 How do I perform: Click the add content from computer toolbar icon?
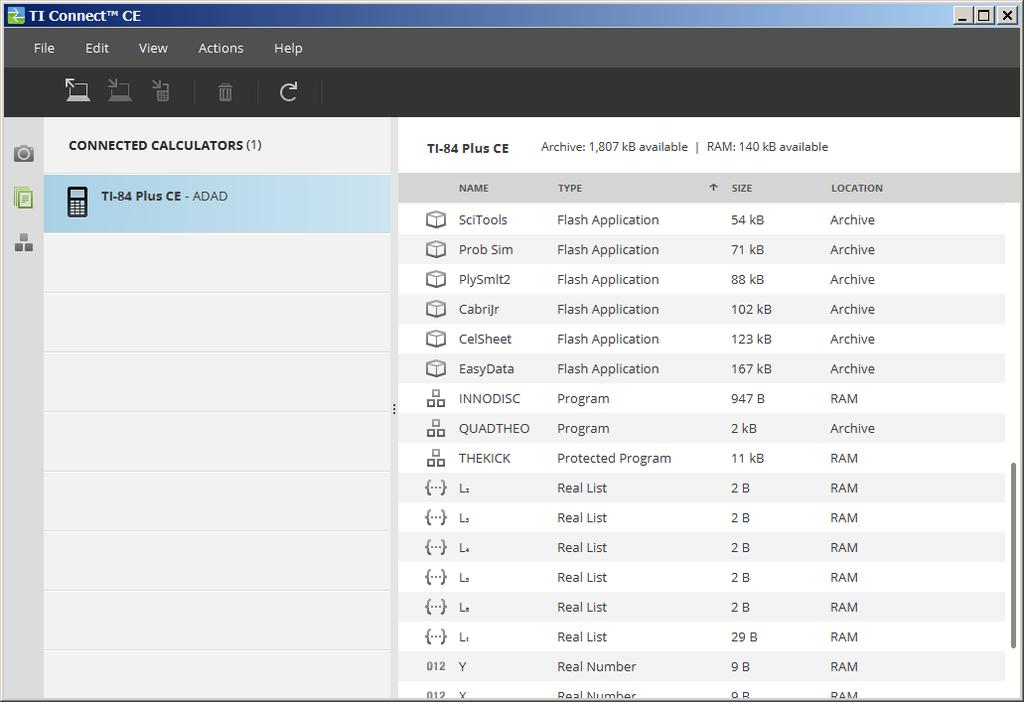[78, 90]
